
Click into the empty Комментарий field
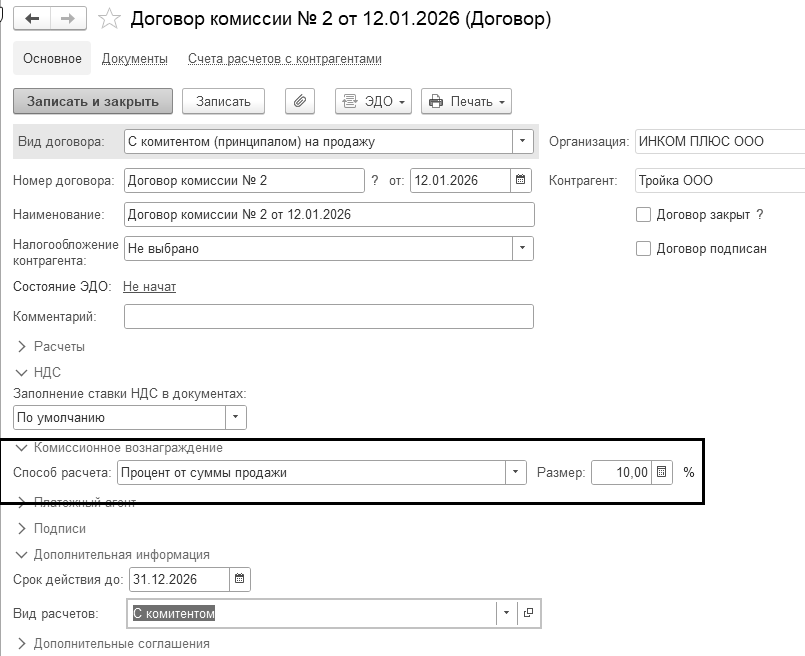[329, 317]
